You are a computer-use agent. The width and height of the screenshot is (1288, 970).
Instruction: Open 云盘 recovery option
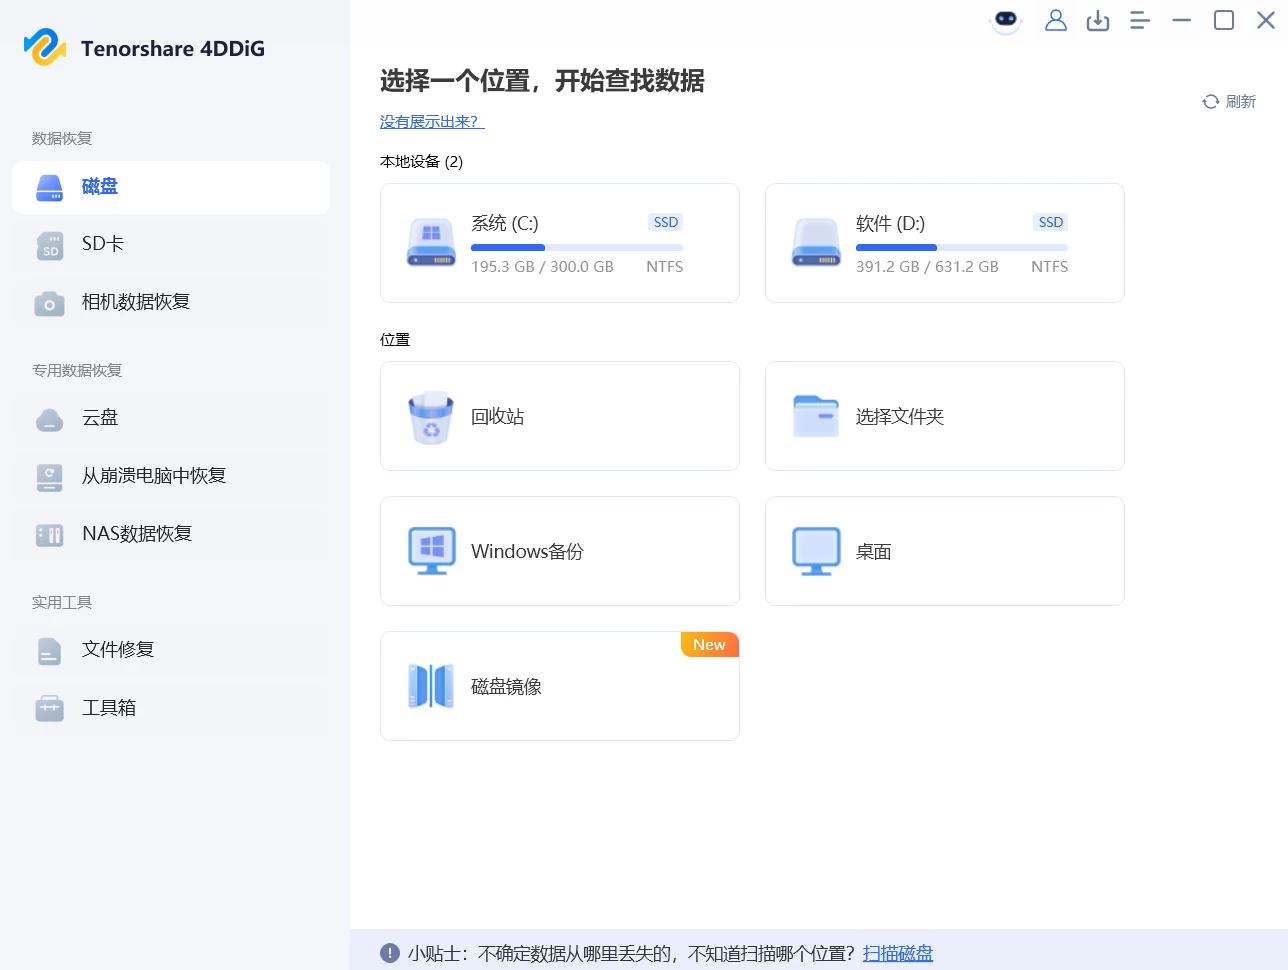pos(171,419)
